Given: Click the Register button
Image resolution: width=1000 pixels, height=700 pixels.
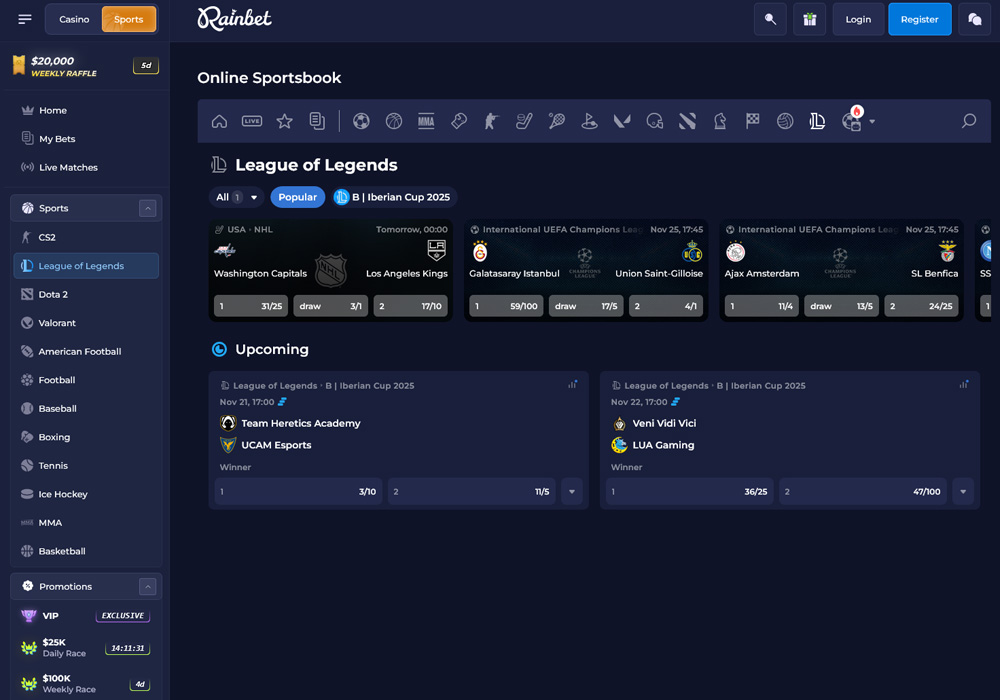Looking at the screenshot, I should pos(919,19).
